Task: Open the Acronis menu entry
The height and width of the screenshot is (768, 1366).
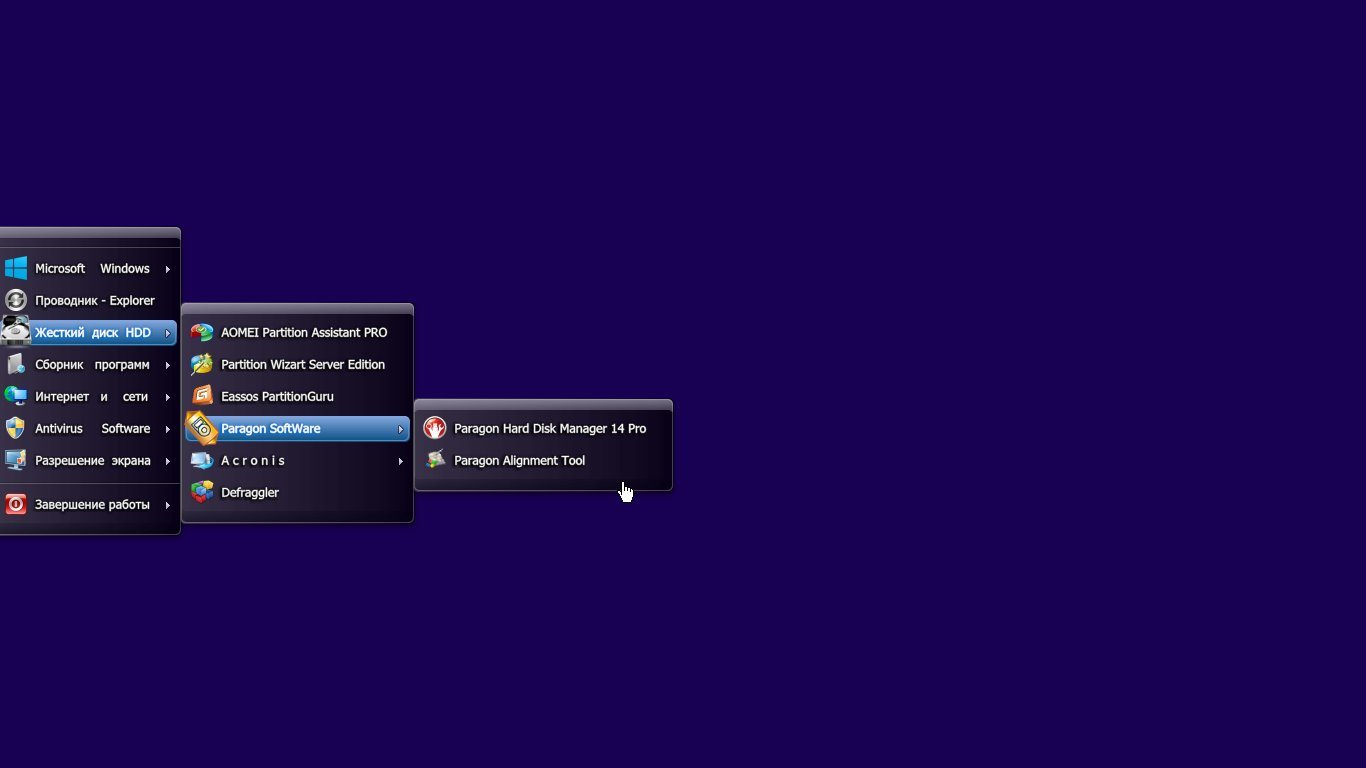Action: [297, 460]
